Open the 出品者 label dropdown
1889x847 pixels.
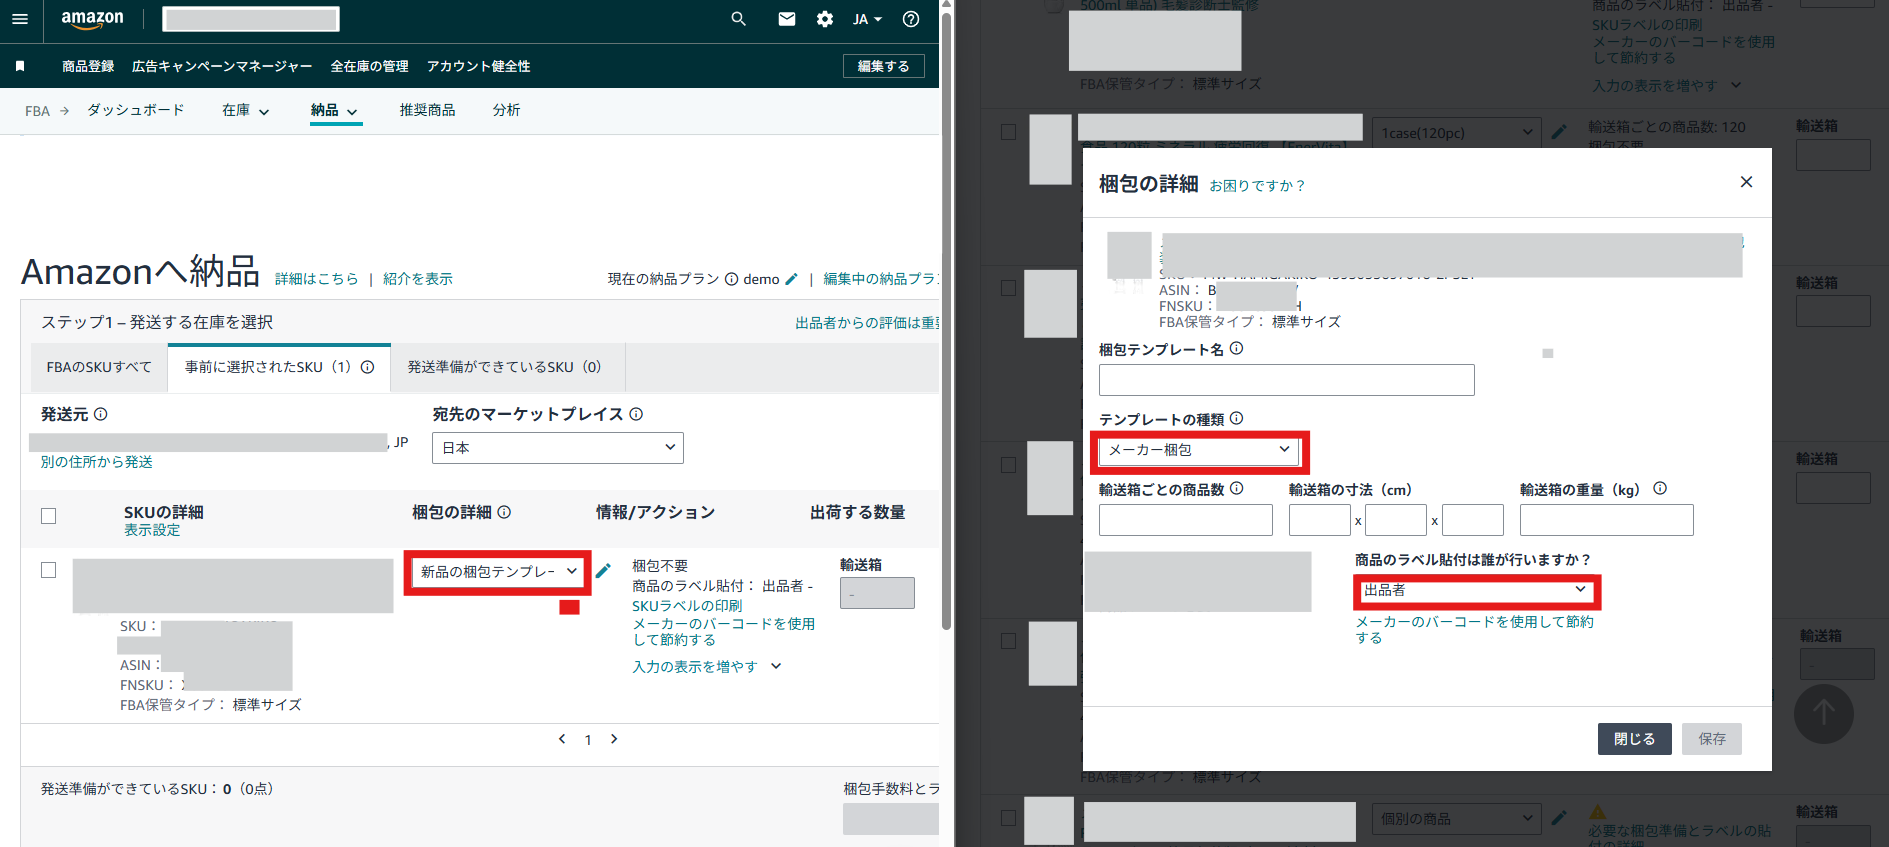click(x=1475, y=591)
